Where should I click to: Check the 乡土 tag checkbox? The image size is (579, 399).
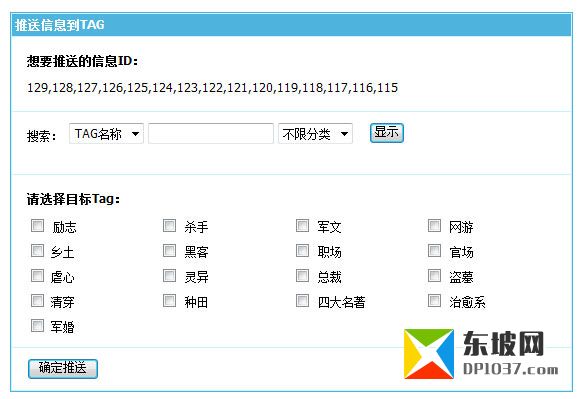(37, 251)
